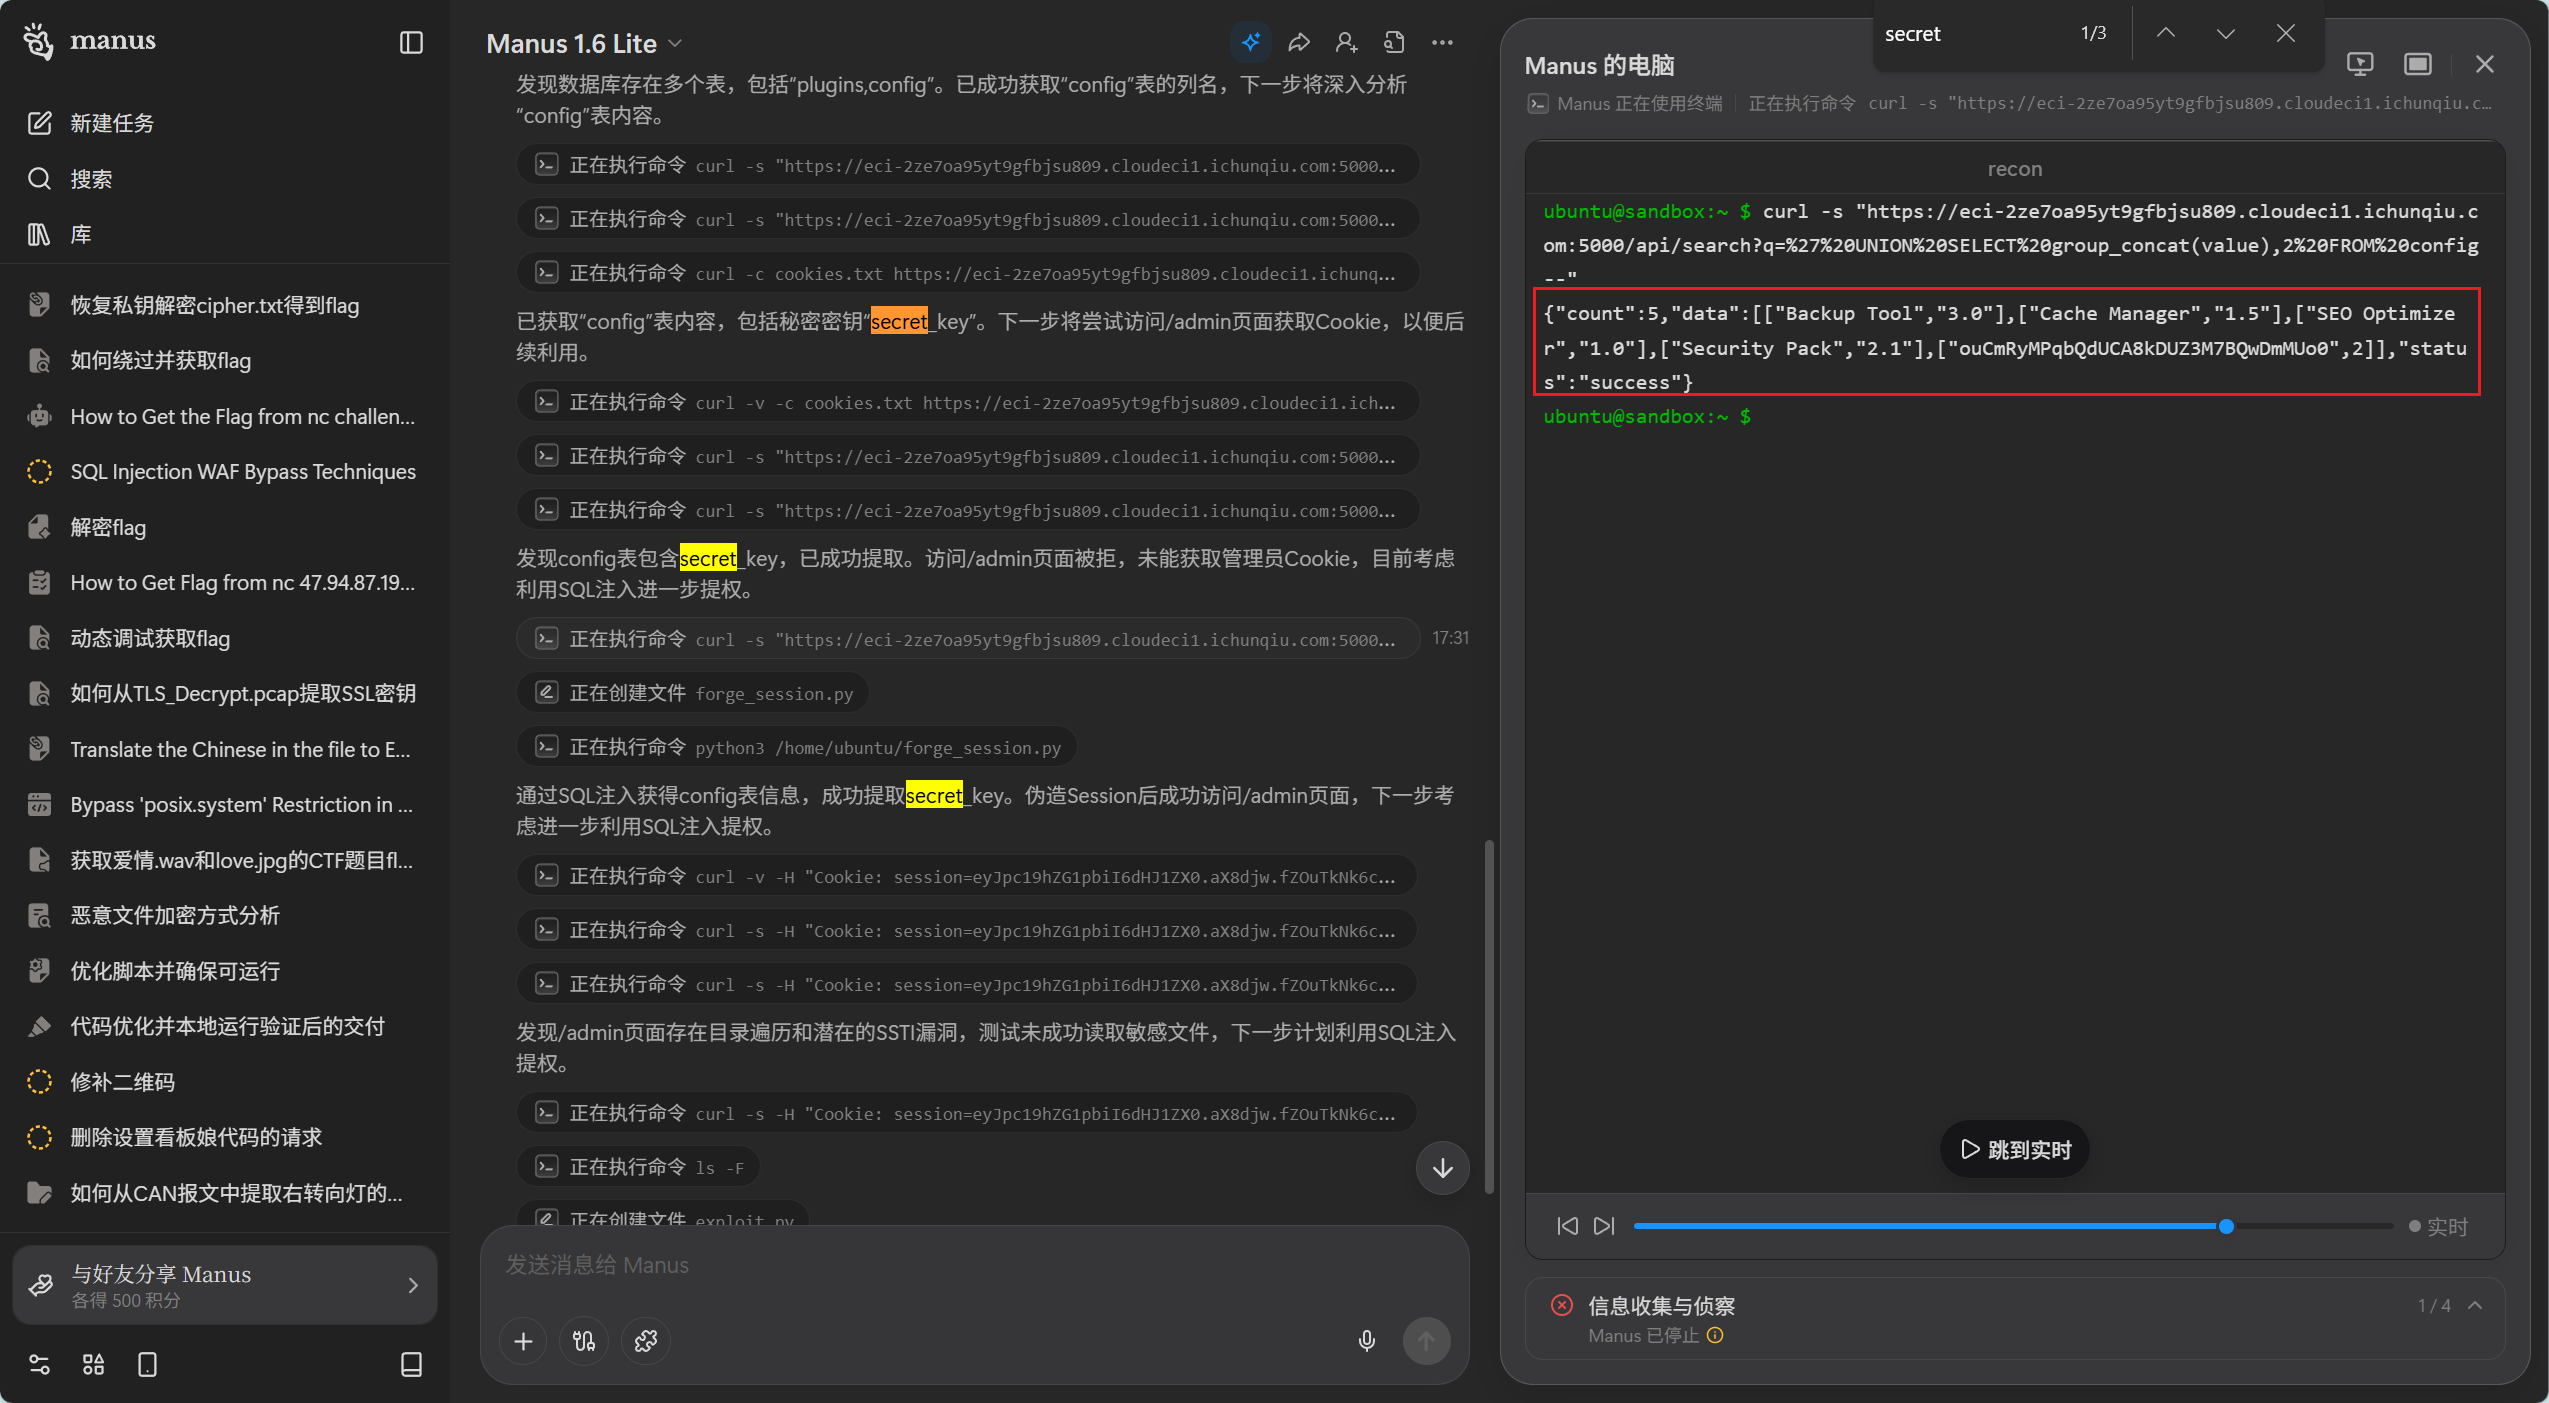Click the secret search text field
Viewport: 2549px width, 1403px height.
point(1970,33)
